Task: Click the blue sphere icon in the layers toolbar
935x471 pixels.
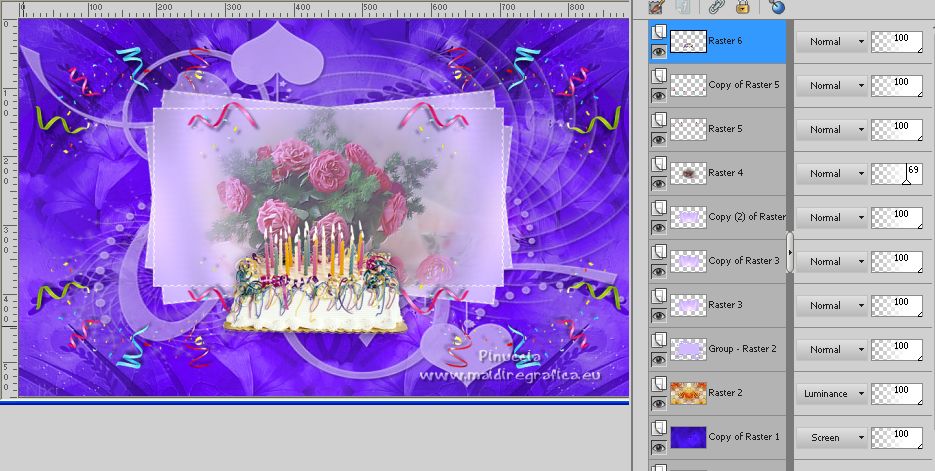Action: [x=777, y=6]
